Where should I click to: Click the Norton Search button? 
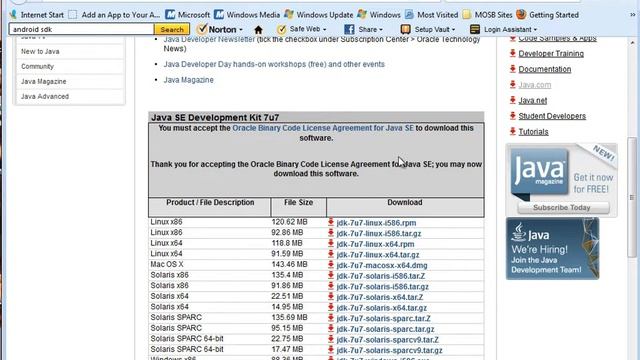pos(172,29)
